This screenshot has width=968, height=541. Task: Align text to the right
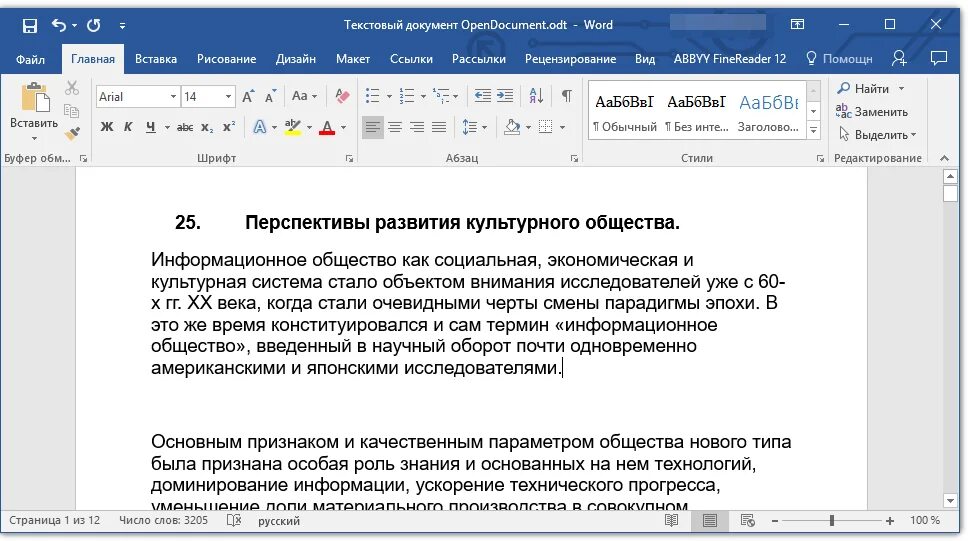point(417,127)
